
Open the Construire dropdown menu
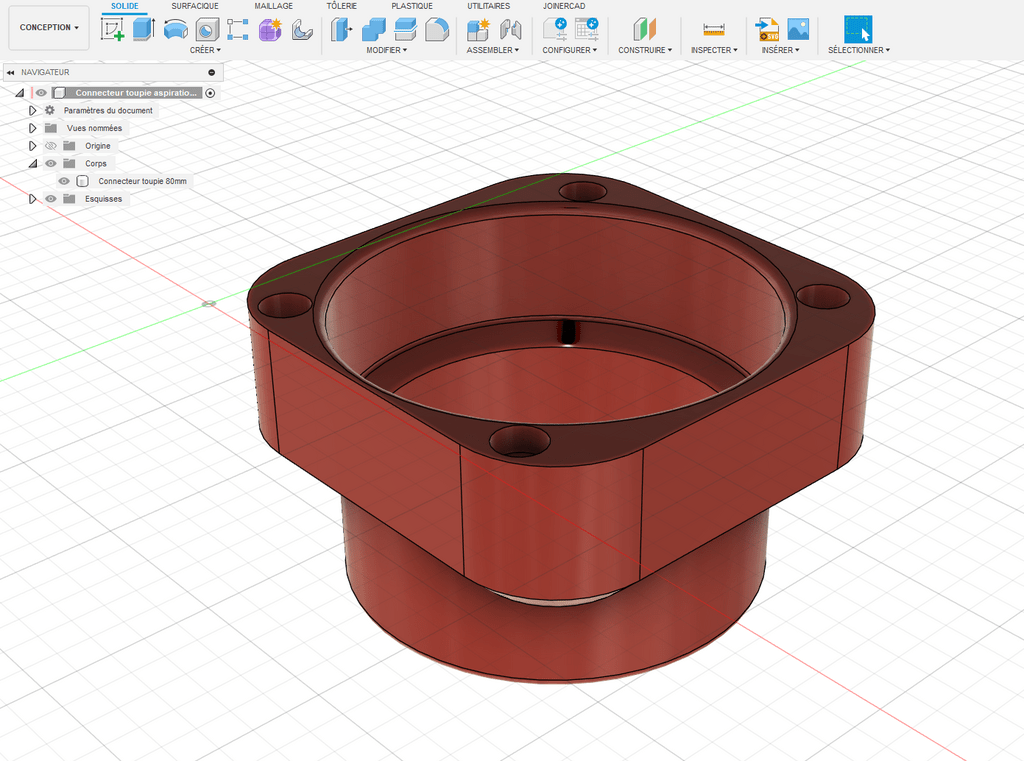645,50
